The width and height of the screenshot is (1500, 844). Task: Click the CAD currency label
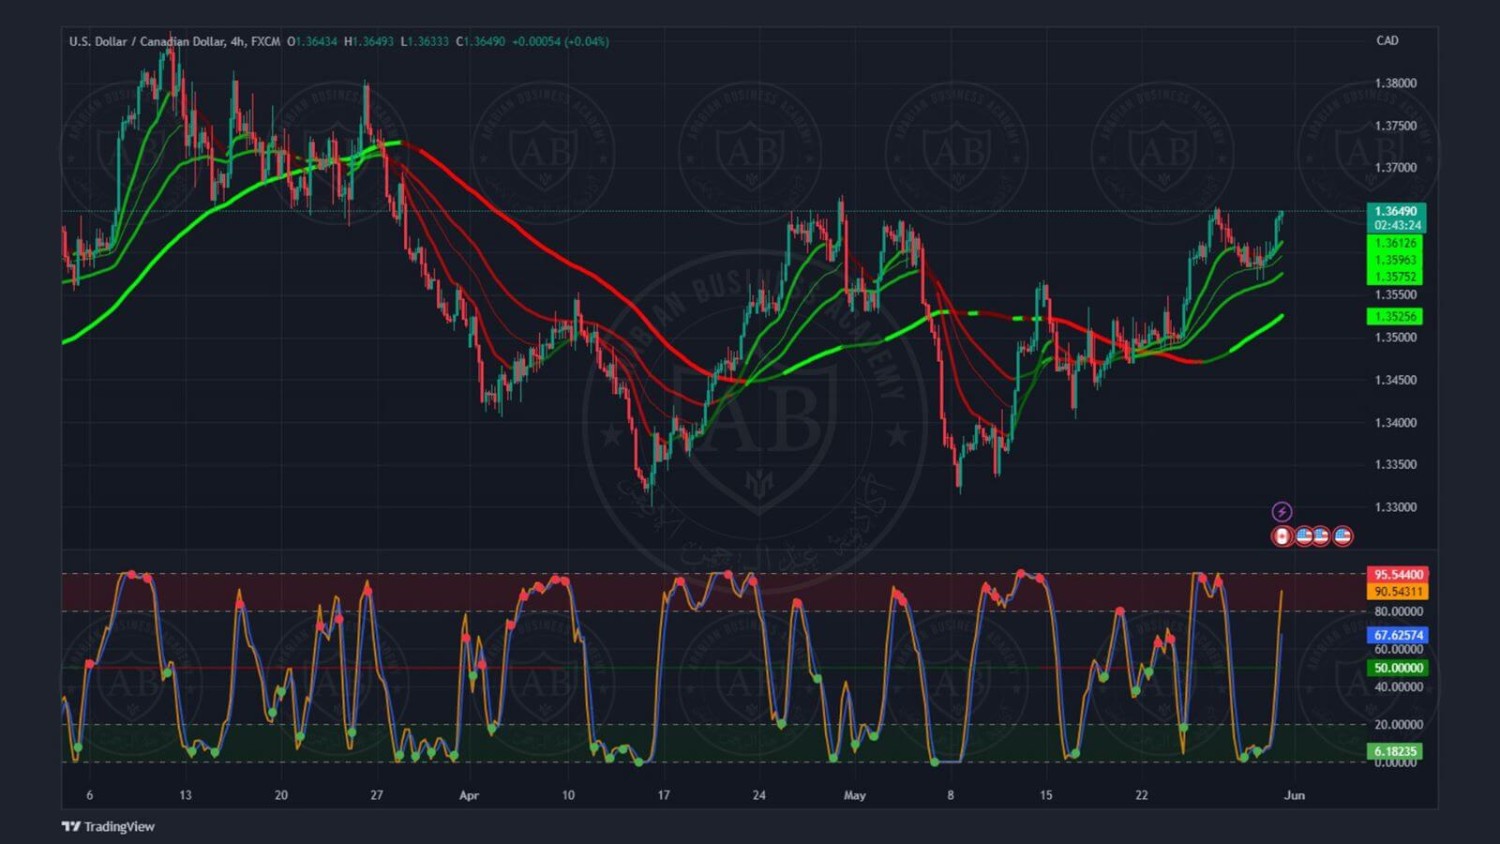[x=1387, y=41]
